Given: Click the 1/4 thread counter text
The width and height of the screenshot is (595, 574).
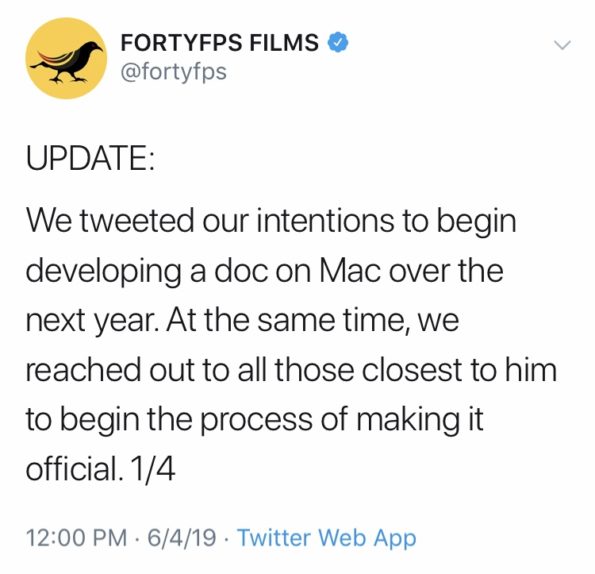Looking at the screenshot, I should 153,469.
